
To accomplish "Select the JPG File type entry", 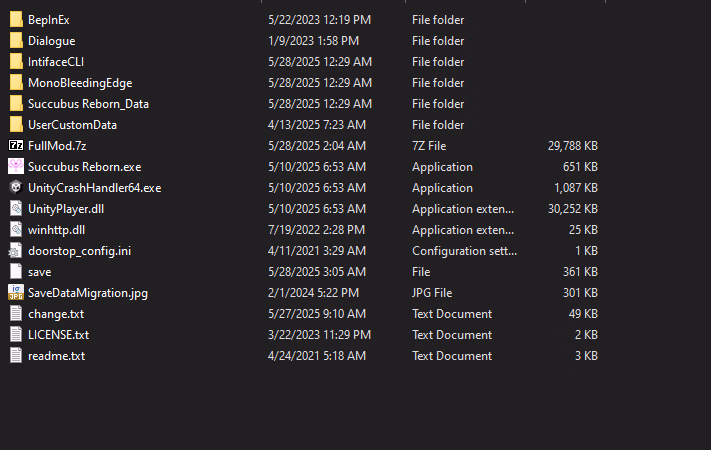I will point(432,293).
